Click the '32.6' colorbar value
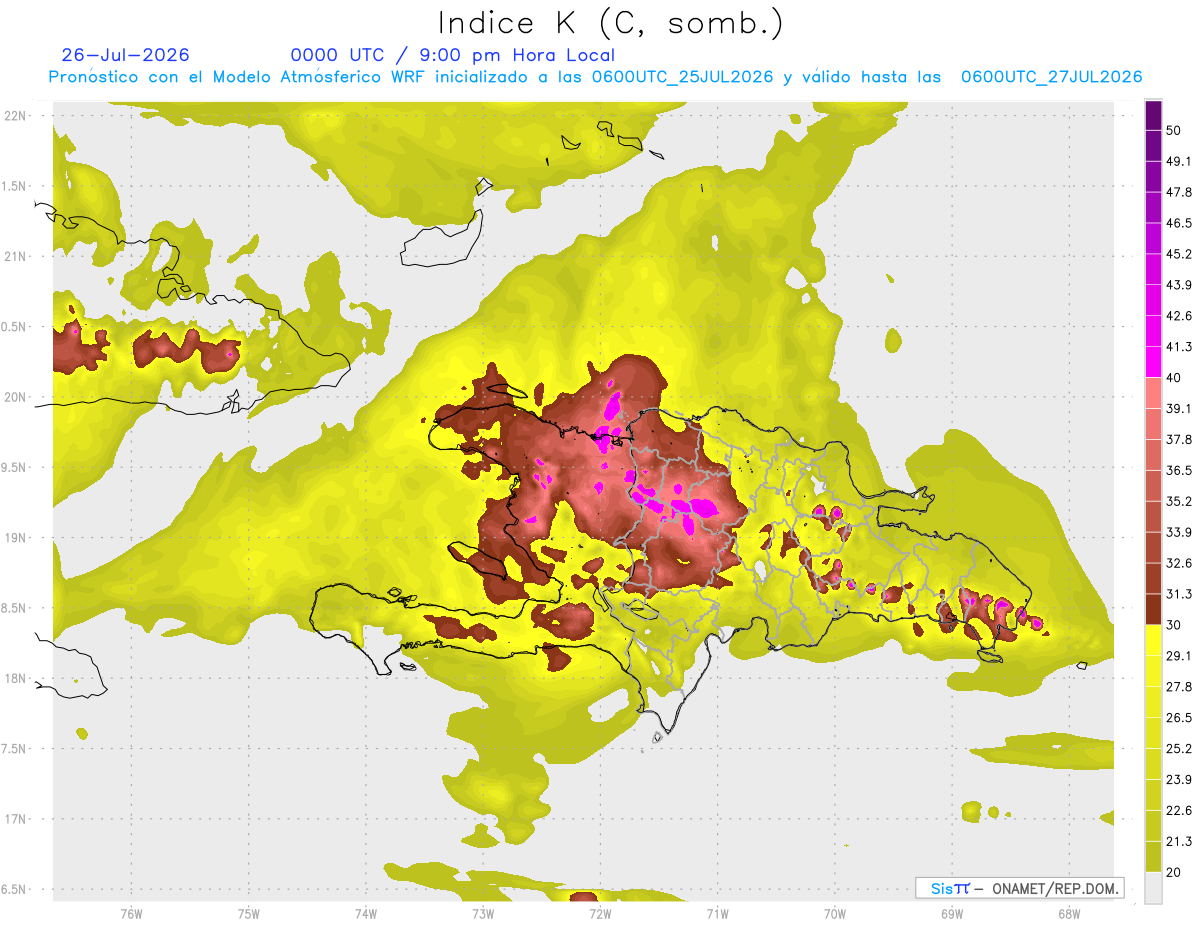Screen dimensions: 1200x927 [1179, 563]
